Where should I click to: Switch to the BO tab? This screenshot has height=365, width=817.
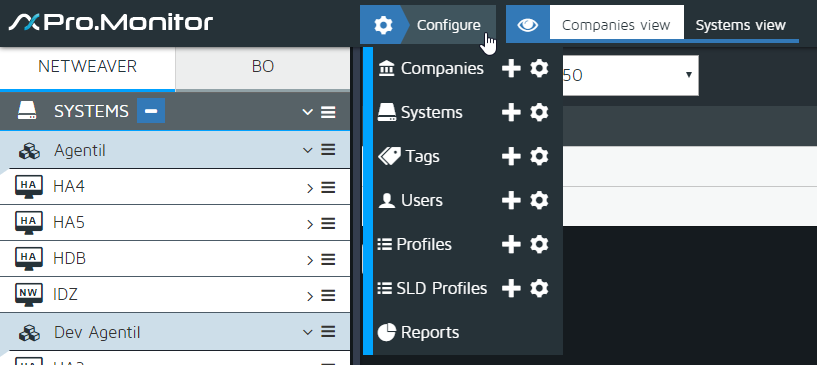tap(263, 67)
